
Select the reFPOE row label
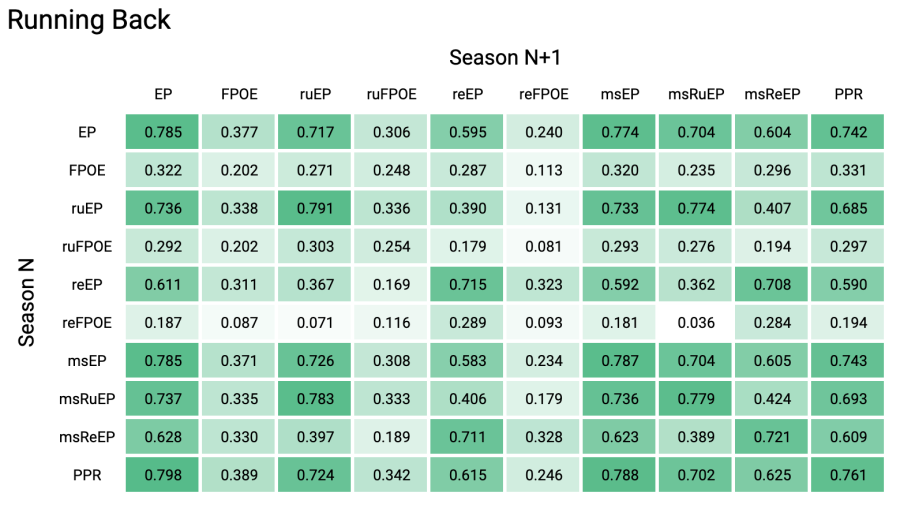[87, 323]
